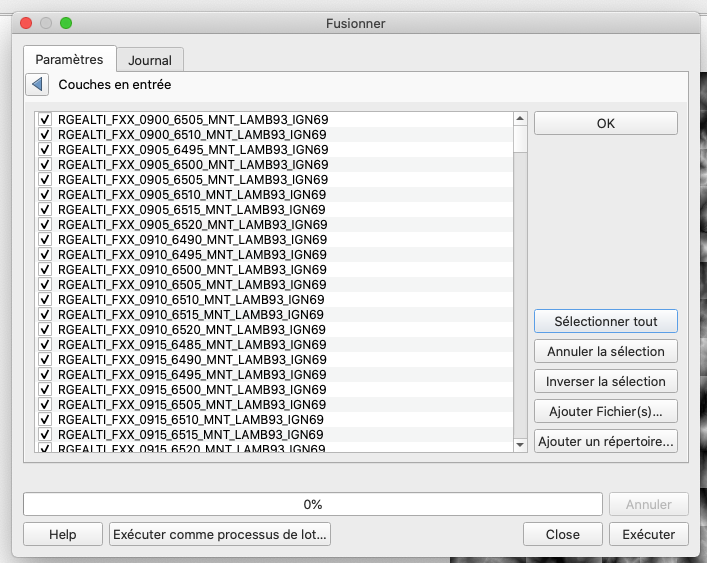Uncheck RGEALTI_FXX_0900_6505_MNT_LAMB93_IGN69 checkbox
This screenshot has width=707, height=563.
[x=45, y=120]
